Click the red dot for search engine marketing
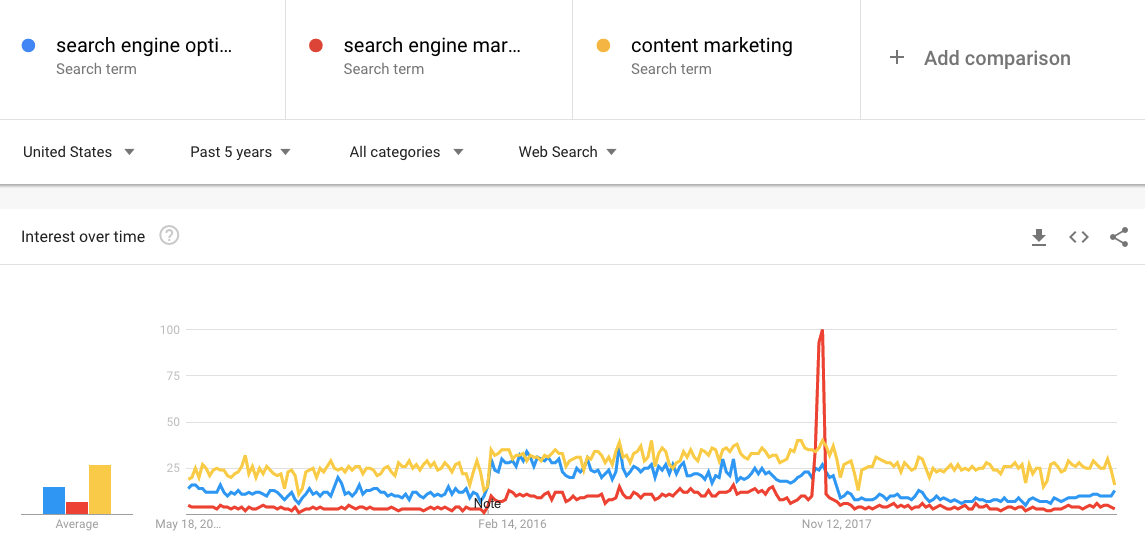Screen dimensions: 1145x541 pos(315,45)
